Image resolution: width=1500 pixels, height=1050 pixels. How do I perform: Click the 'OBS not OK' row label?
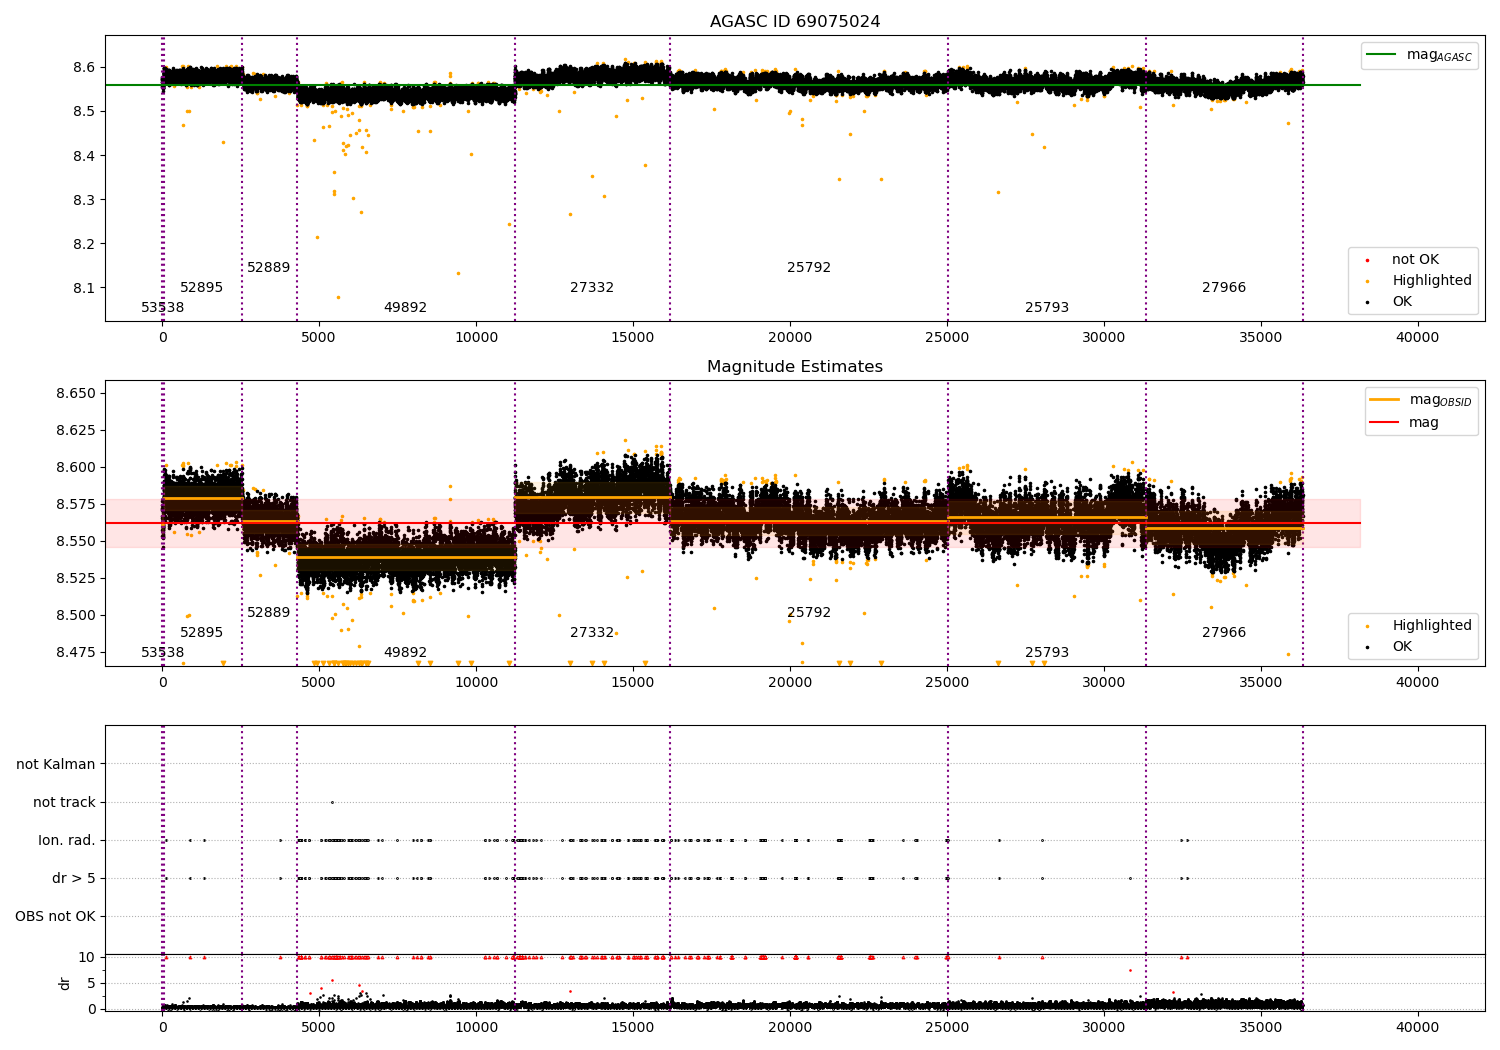[56, 917]
